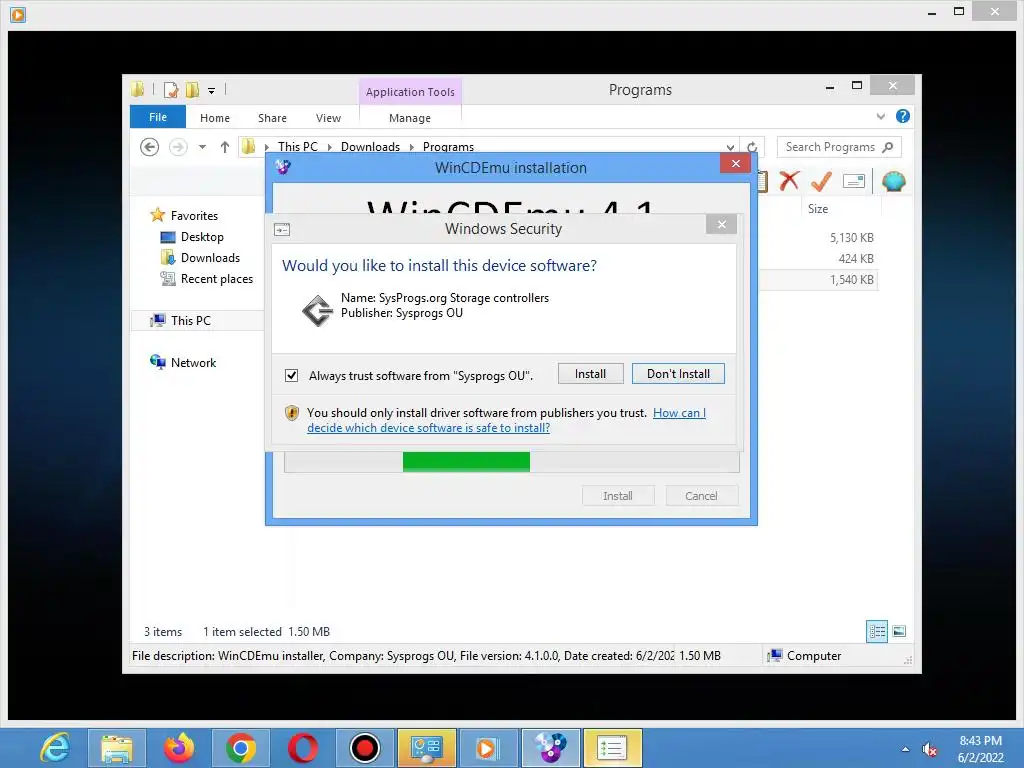Launch Opera from taskbar
This screenshot has height=768, width=1024.
[x=302, y=748]
